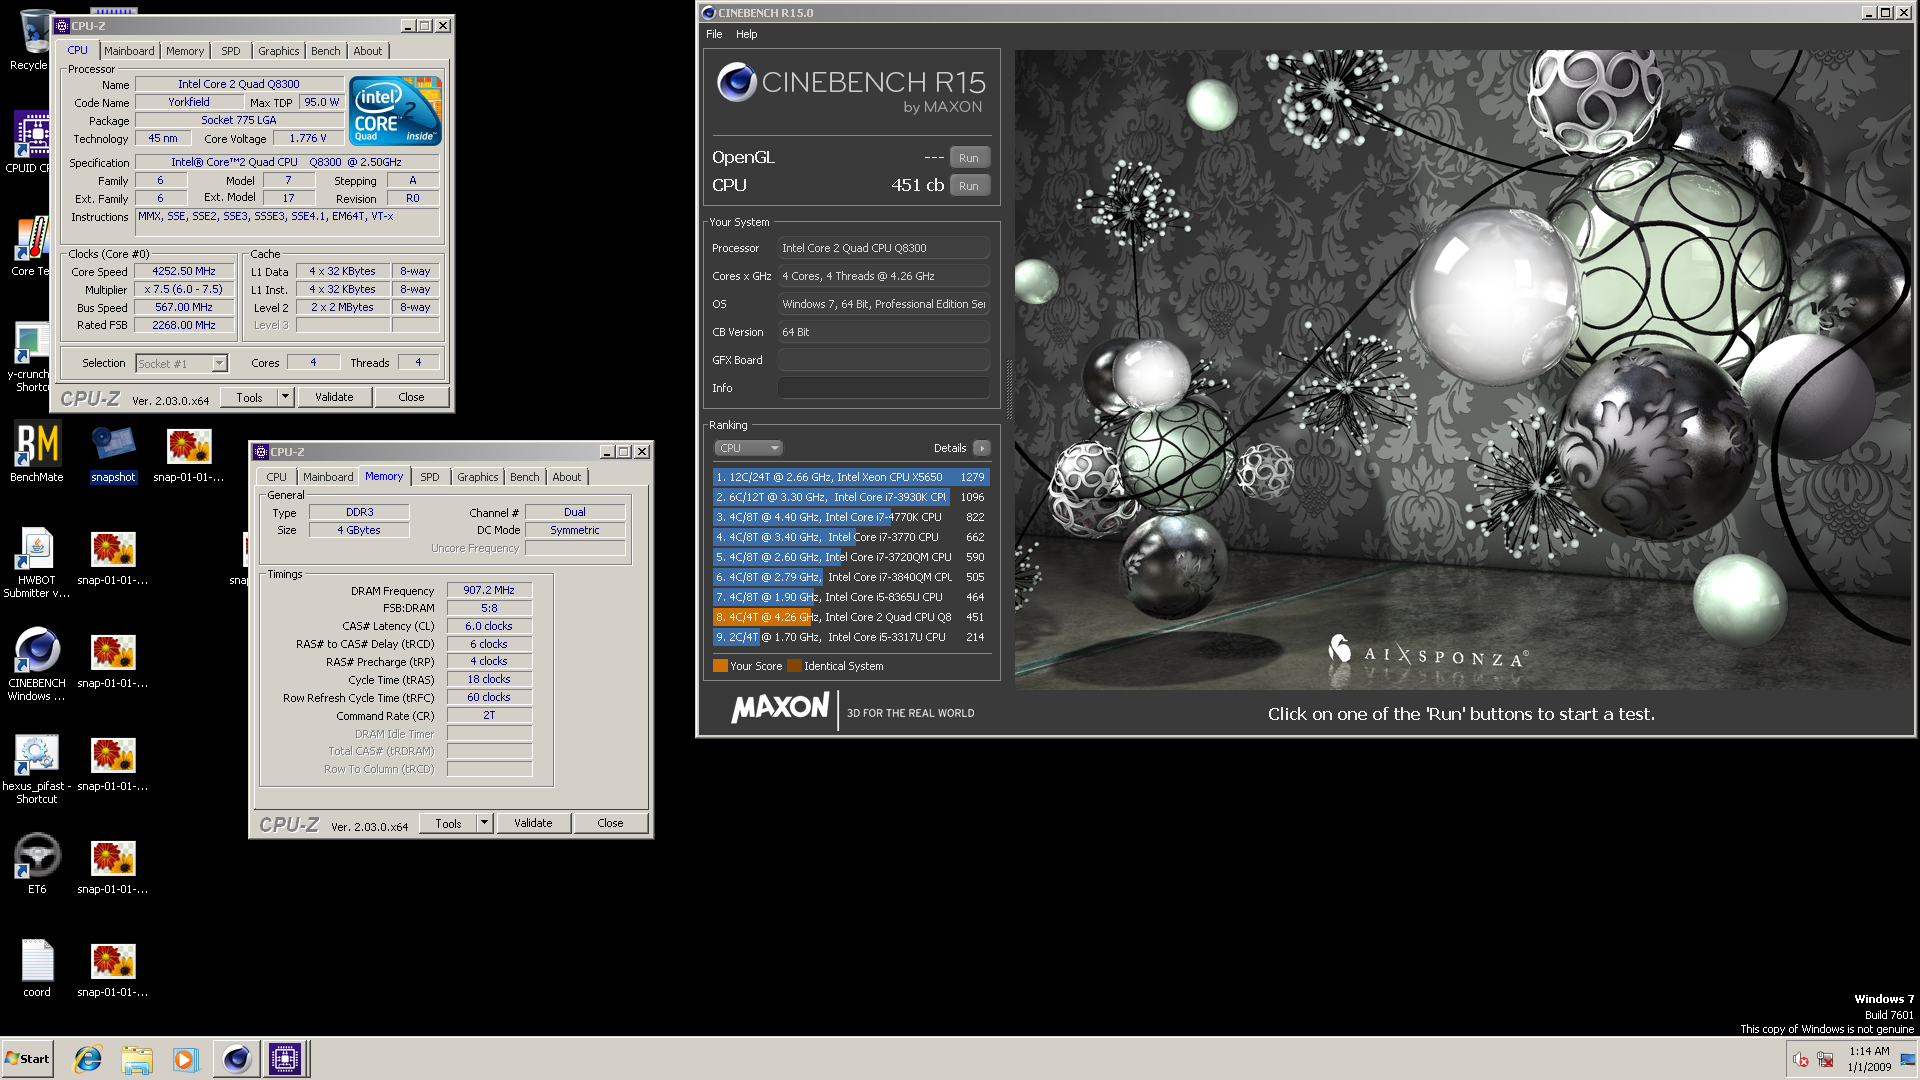Run the CPU benchmark in Cinebench
The height and width of the screenshot is (1080, 1920).
pos(969,186)
